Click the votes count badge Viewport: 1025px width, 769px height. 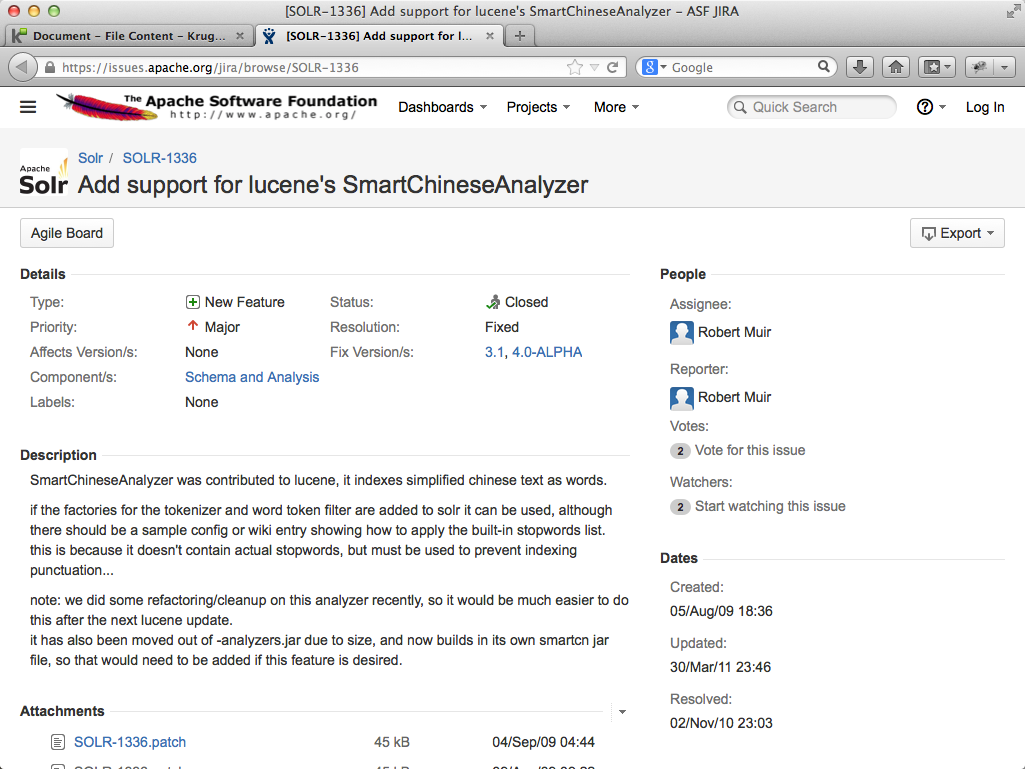pos(680,451)
